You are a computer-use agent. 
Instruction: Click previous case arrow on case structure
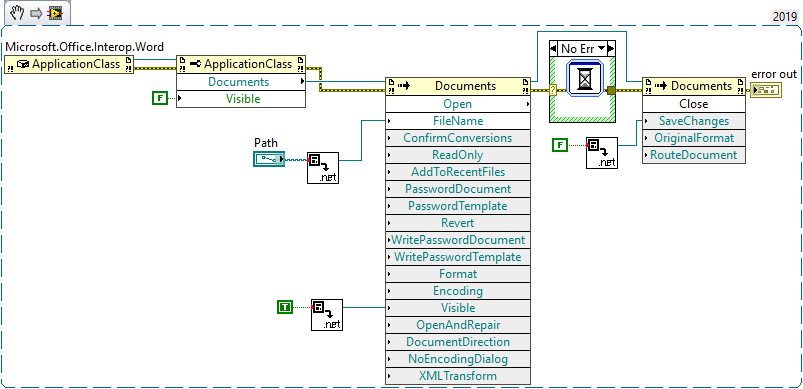[x=553, y=49]
